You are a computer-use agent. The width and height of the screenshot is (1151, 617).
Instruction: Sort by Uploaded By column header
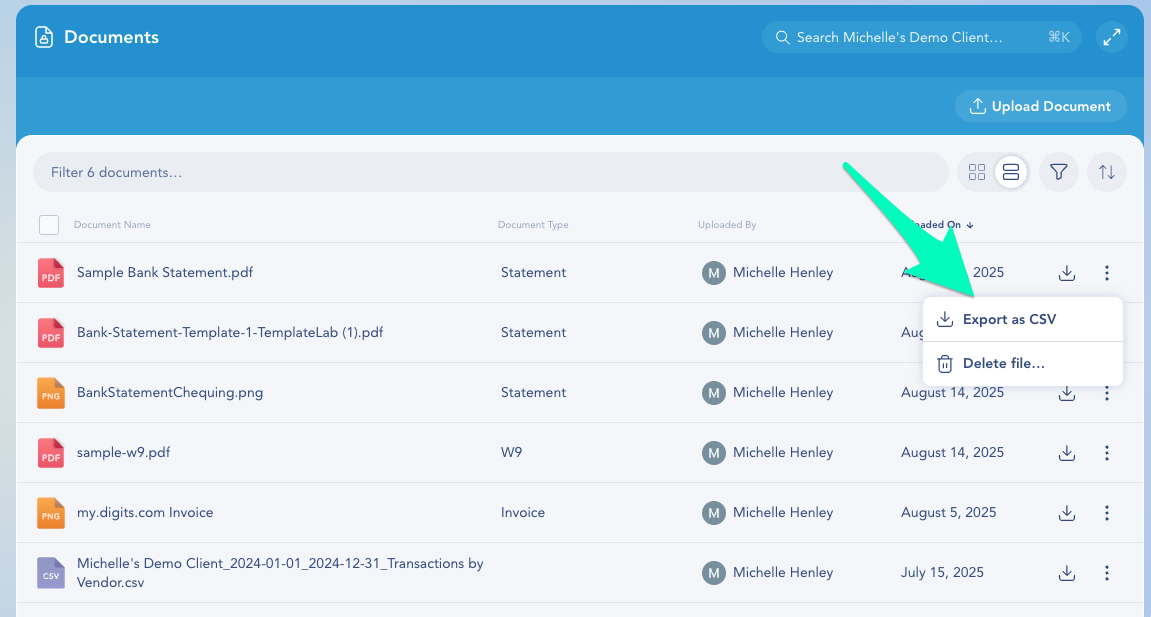[x=727, y=224]
